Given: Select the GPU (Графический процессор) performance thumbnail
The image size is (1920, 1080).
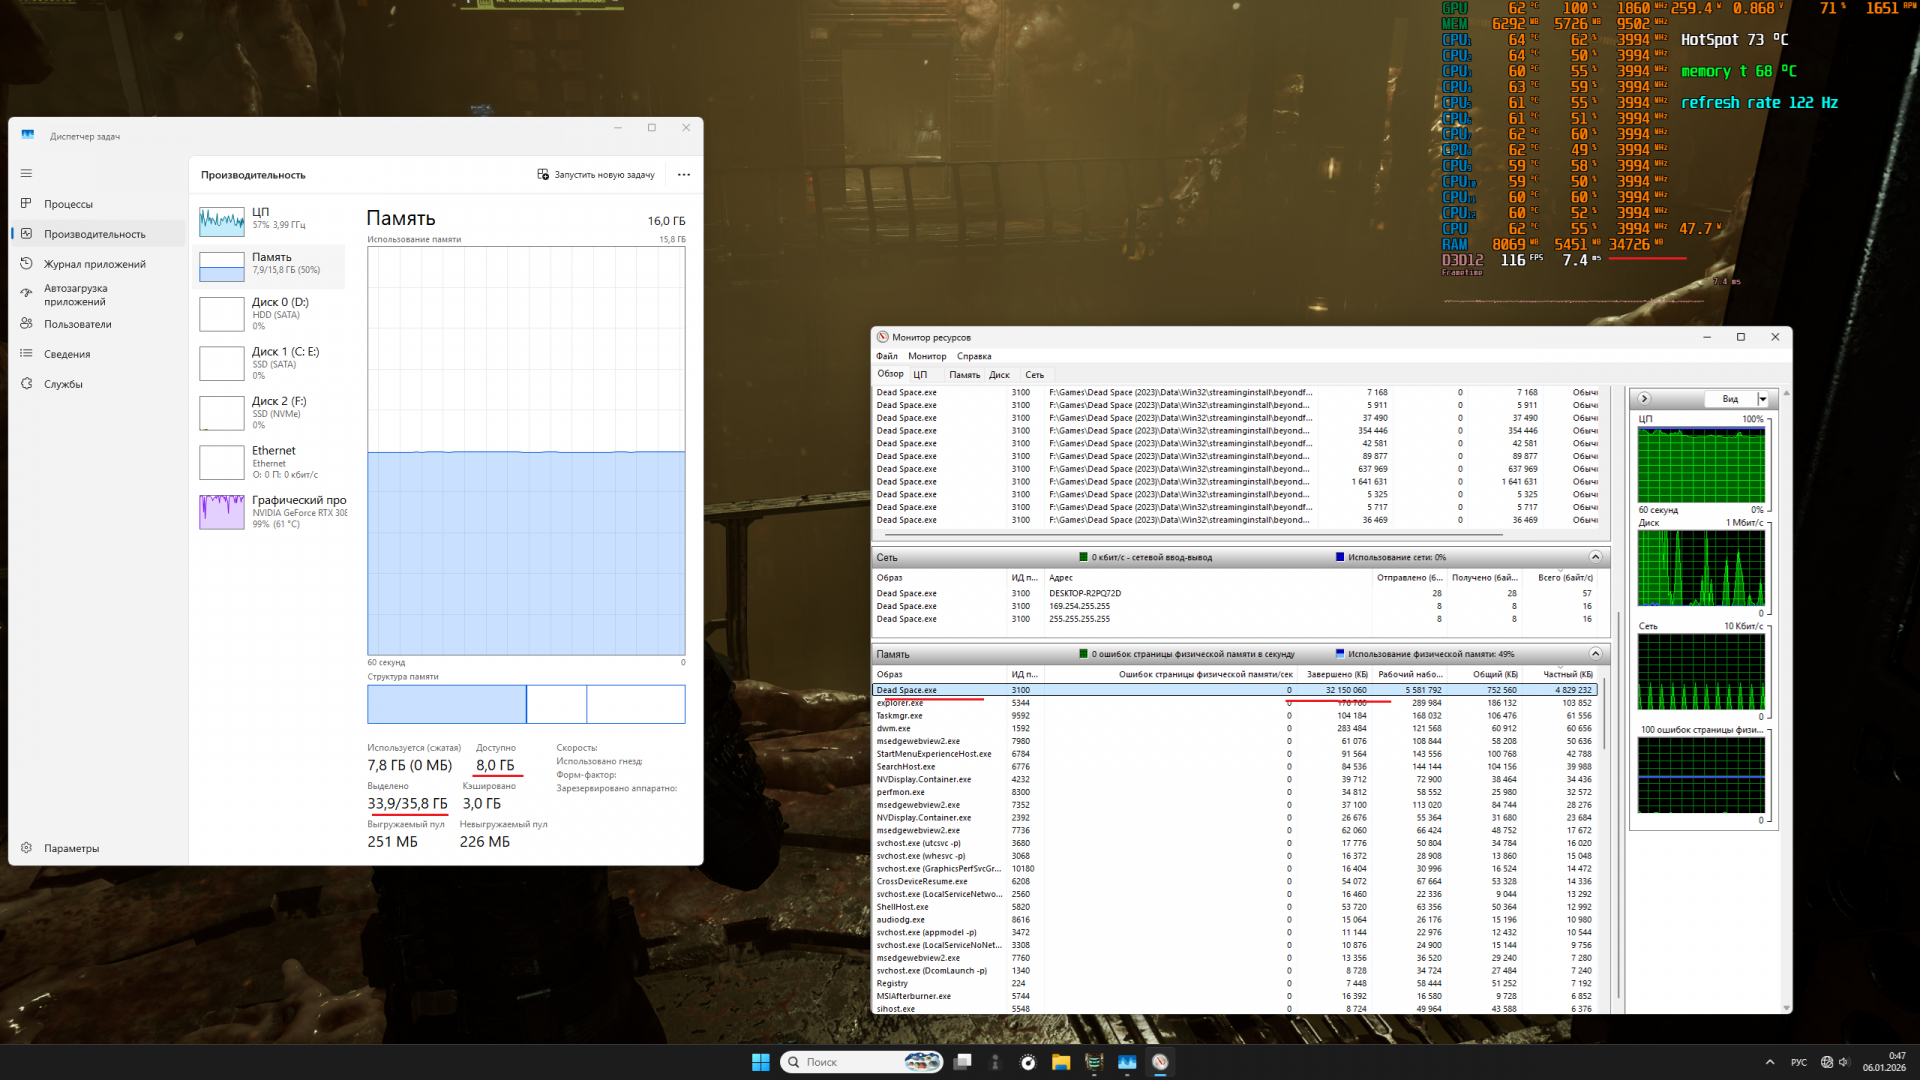Looking at the screenshot, I should (x=222, y=512).
